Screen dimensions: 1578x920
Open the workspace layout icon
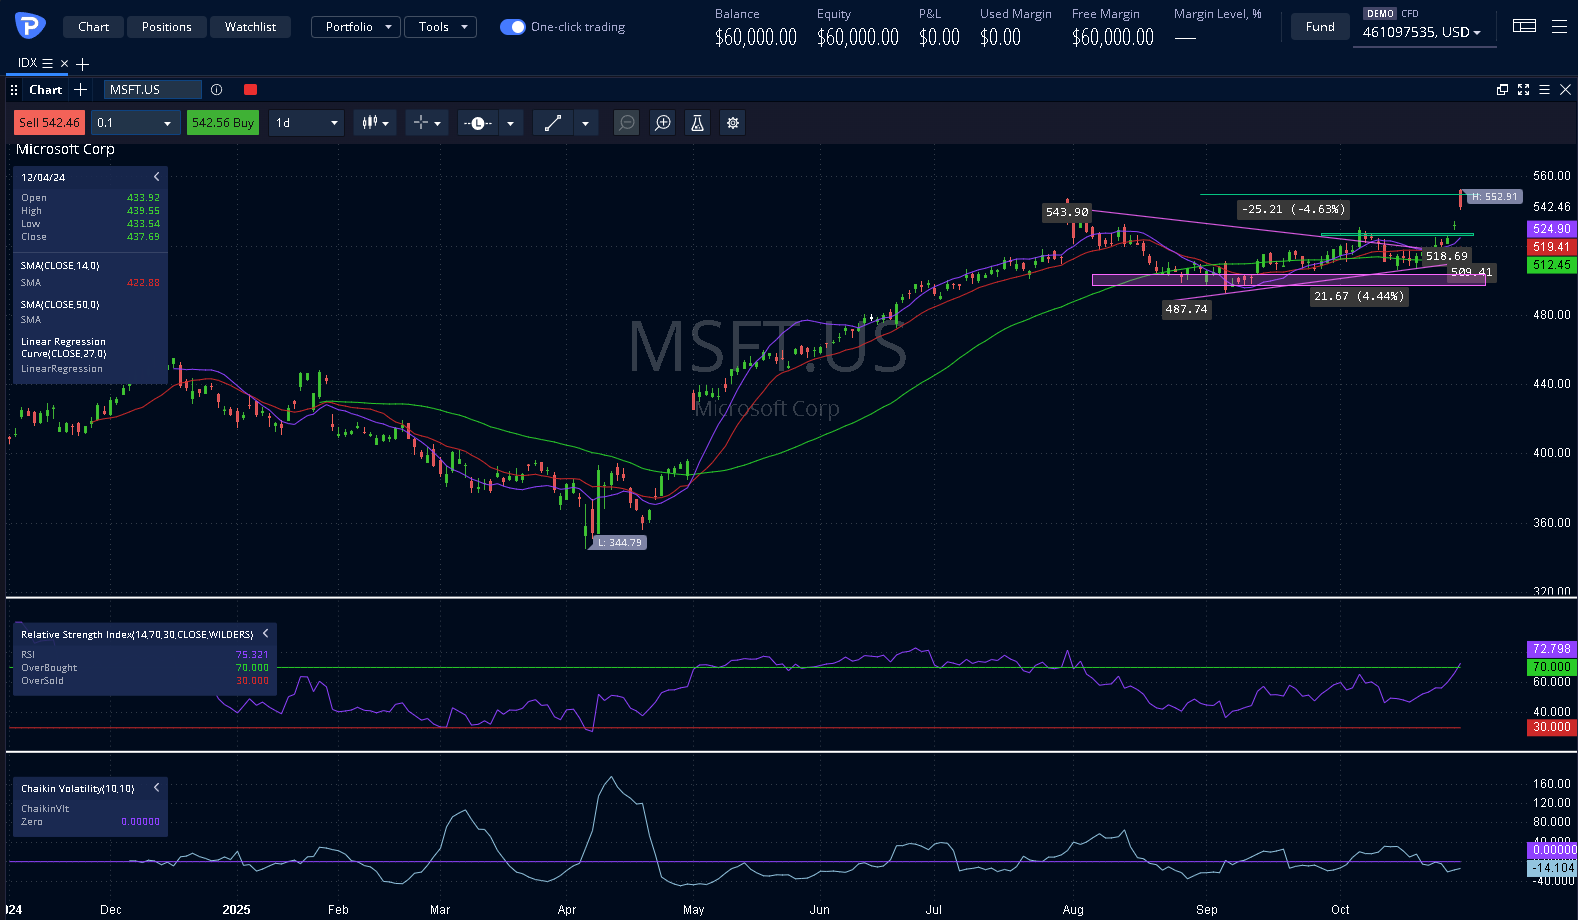pos(1524,27)
